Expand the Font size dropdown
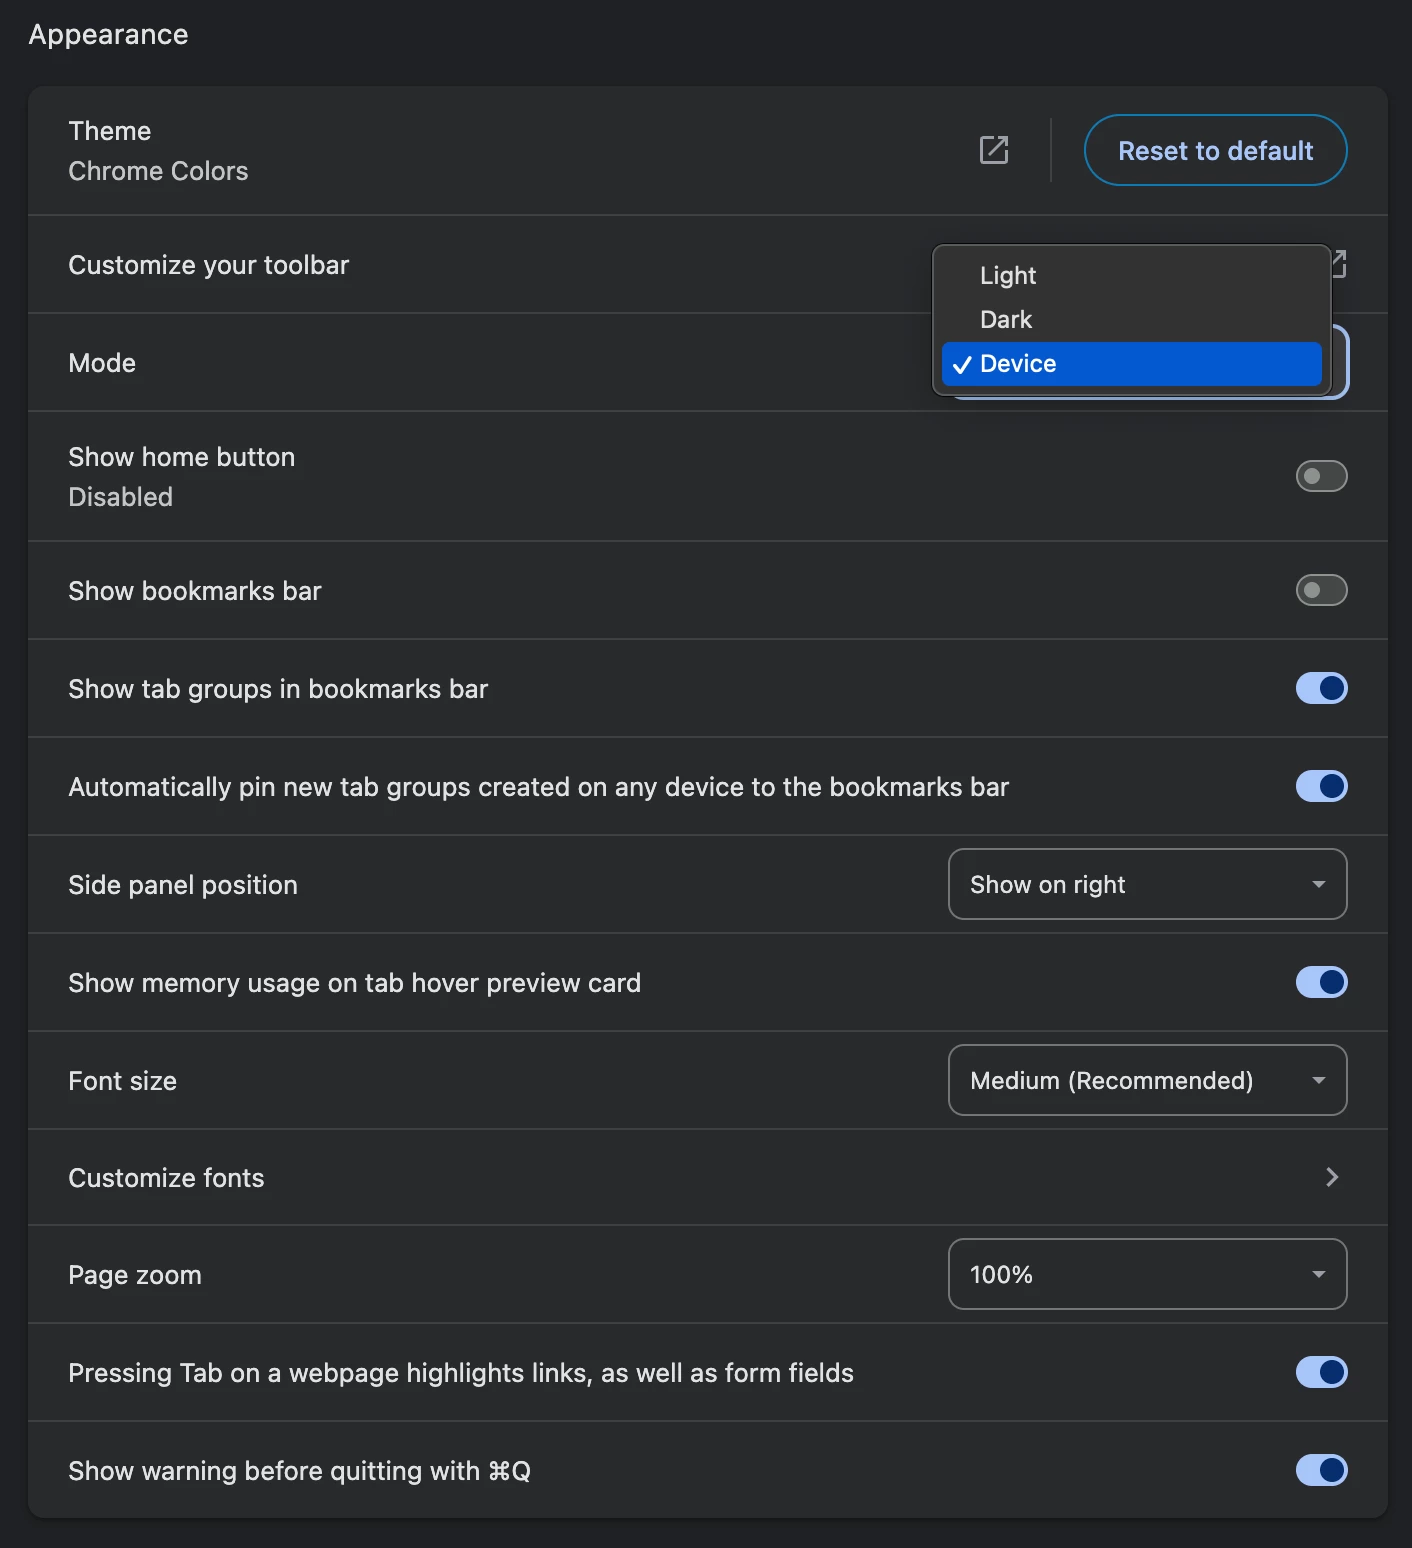The width and height of the screenshot is (1412, 1548). (1147, 1080)
